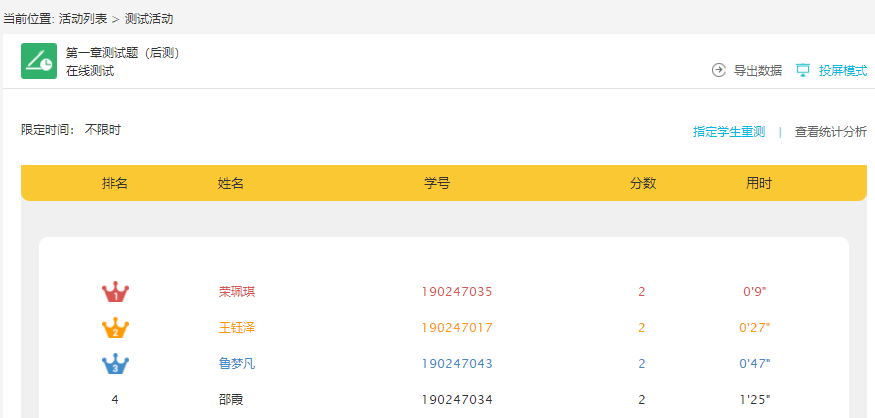Viewport: 875px width, 418px height.
Task: Open 查看统计分析 statistics link
Action: 830,132
